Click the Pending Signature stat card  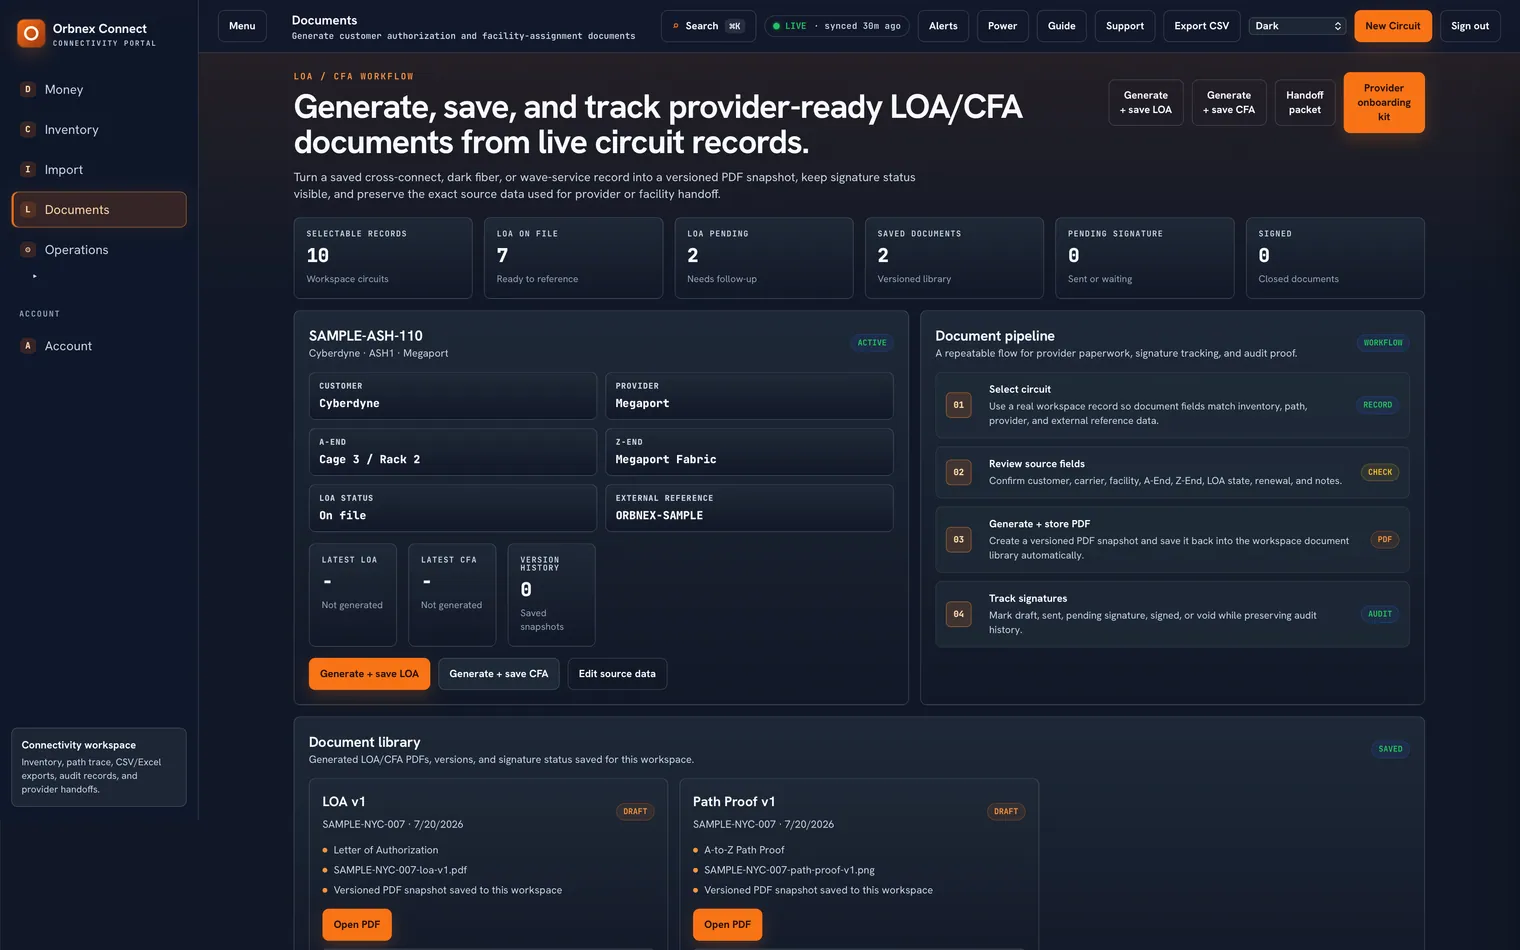click(x=1145, y=258)
